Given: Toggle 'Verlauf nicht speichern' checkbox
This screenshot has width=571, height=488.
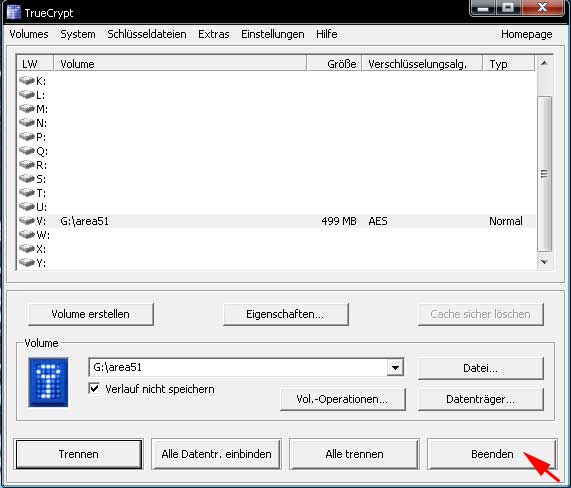Looking at the screenshot, I should [x=94, y=388].
